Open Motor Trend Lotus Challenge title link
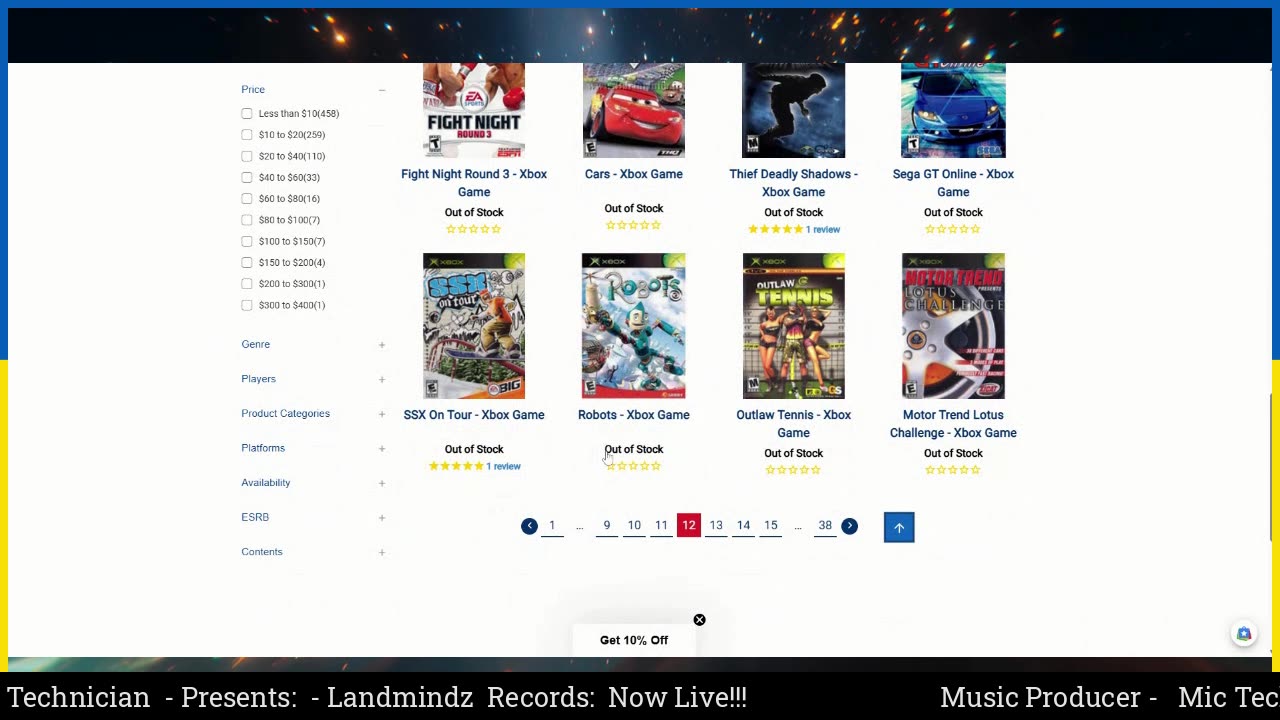The height and width of the screenshot is (720, 1280). pyautogui.click(x=953, y=424)
